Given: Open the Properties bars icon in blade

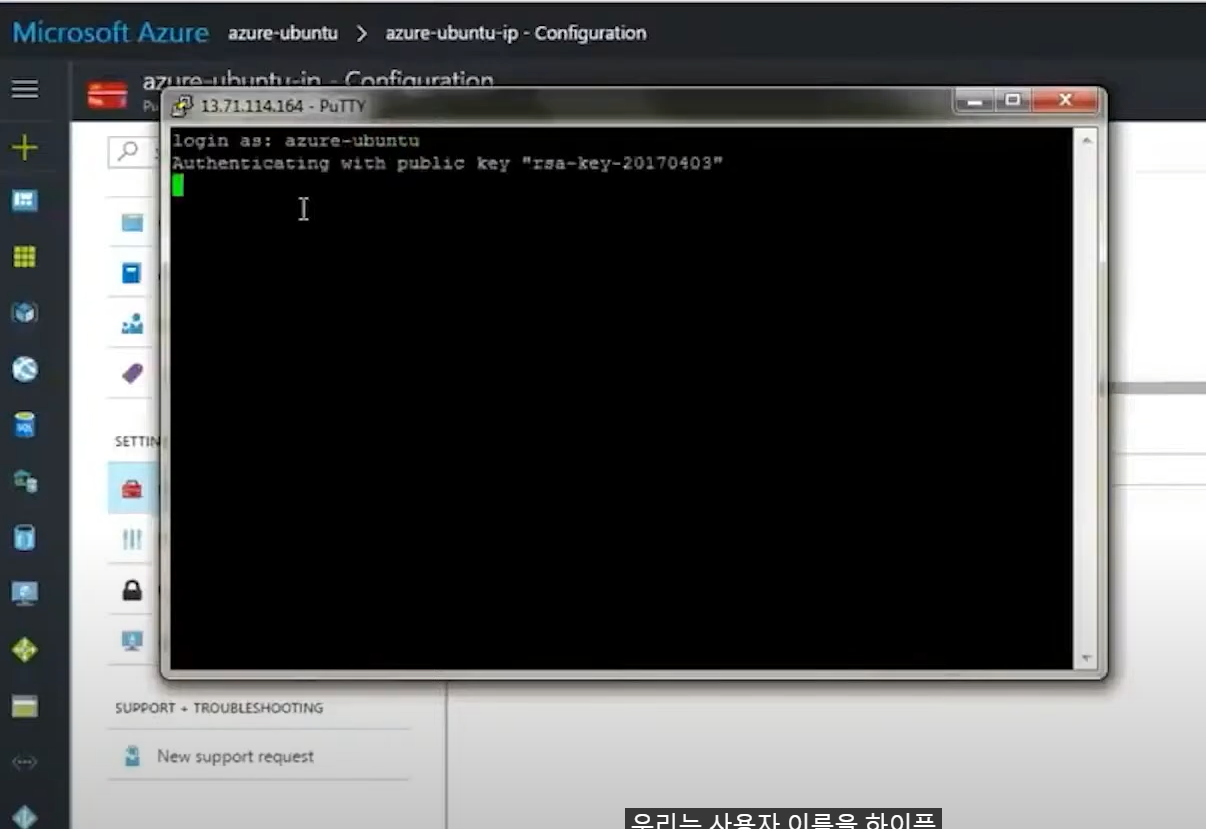Looking at the screenshot, I should point(132,540).
